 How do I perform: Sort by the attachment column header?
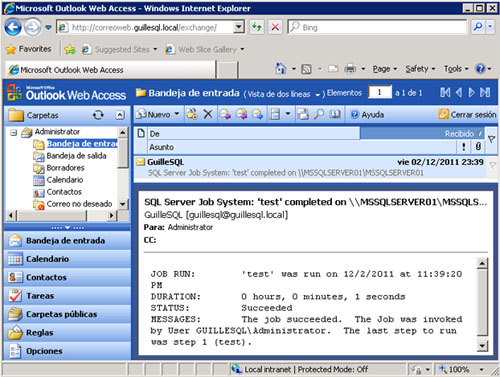[478, 147]
